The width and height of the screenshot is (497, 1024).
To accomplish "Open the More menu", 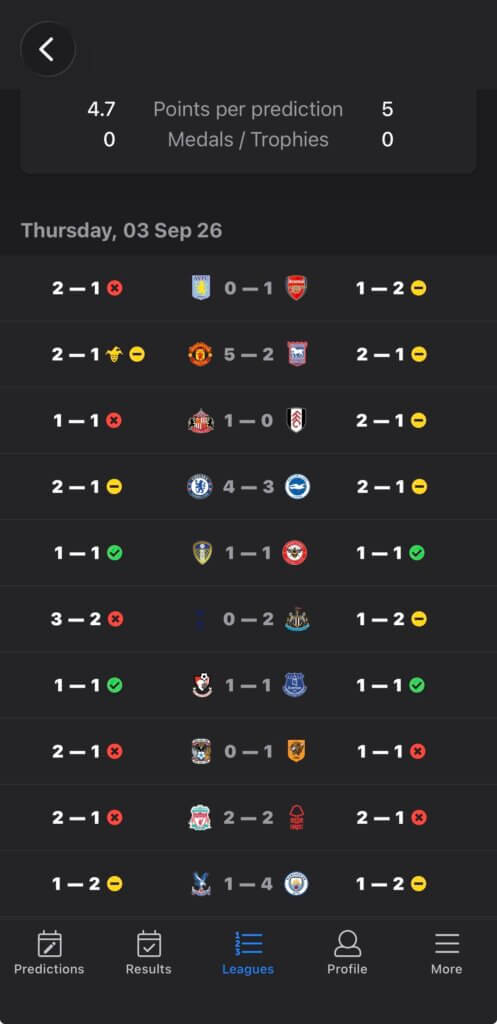I will point(447,953).
